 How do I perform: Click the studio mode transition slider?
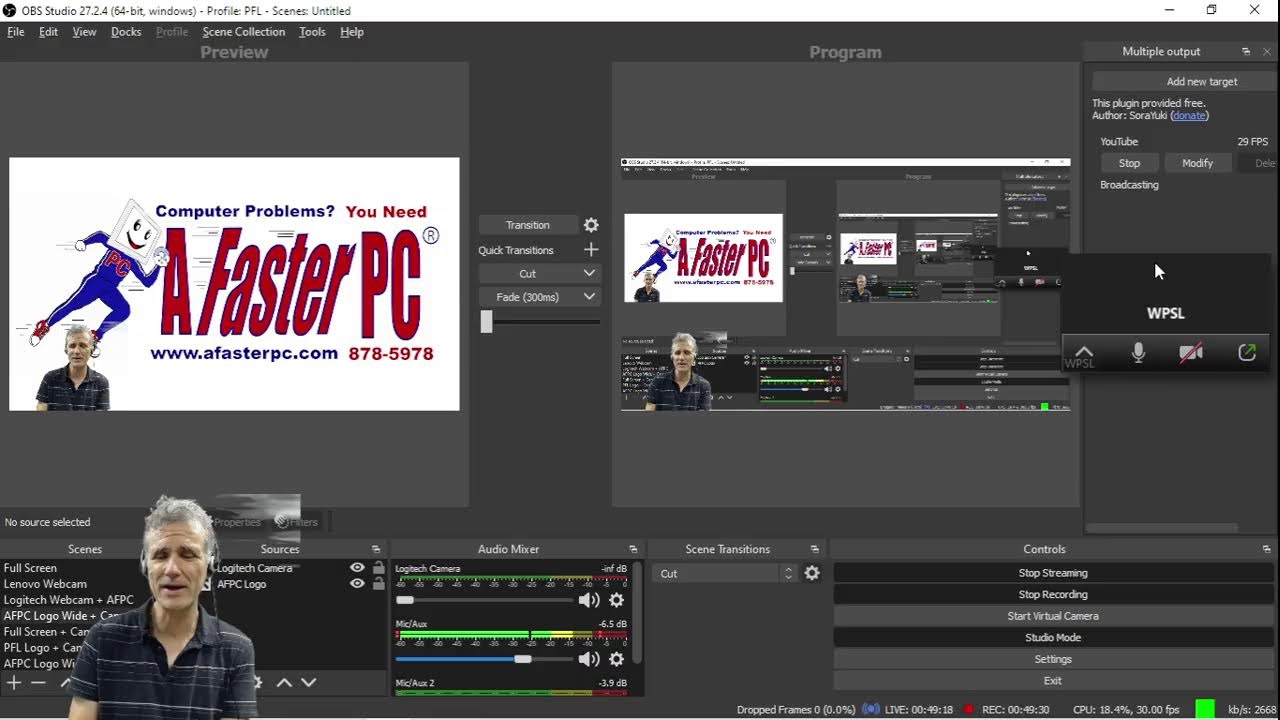pos(540,321)
